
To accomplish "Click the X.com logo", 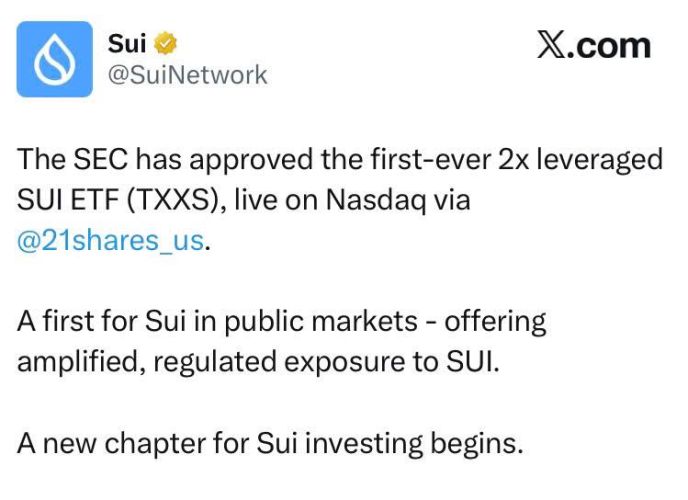I will 594,45.
